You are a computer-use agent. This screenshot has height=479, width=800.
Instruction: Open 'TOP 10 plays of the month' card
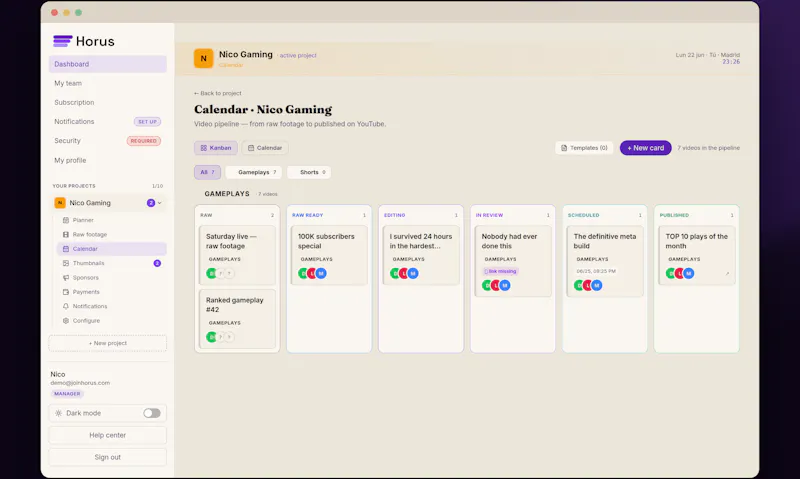point(696,255)
